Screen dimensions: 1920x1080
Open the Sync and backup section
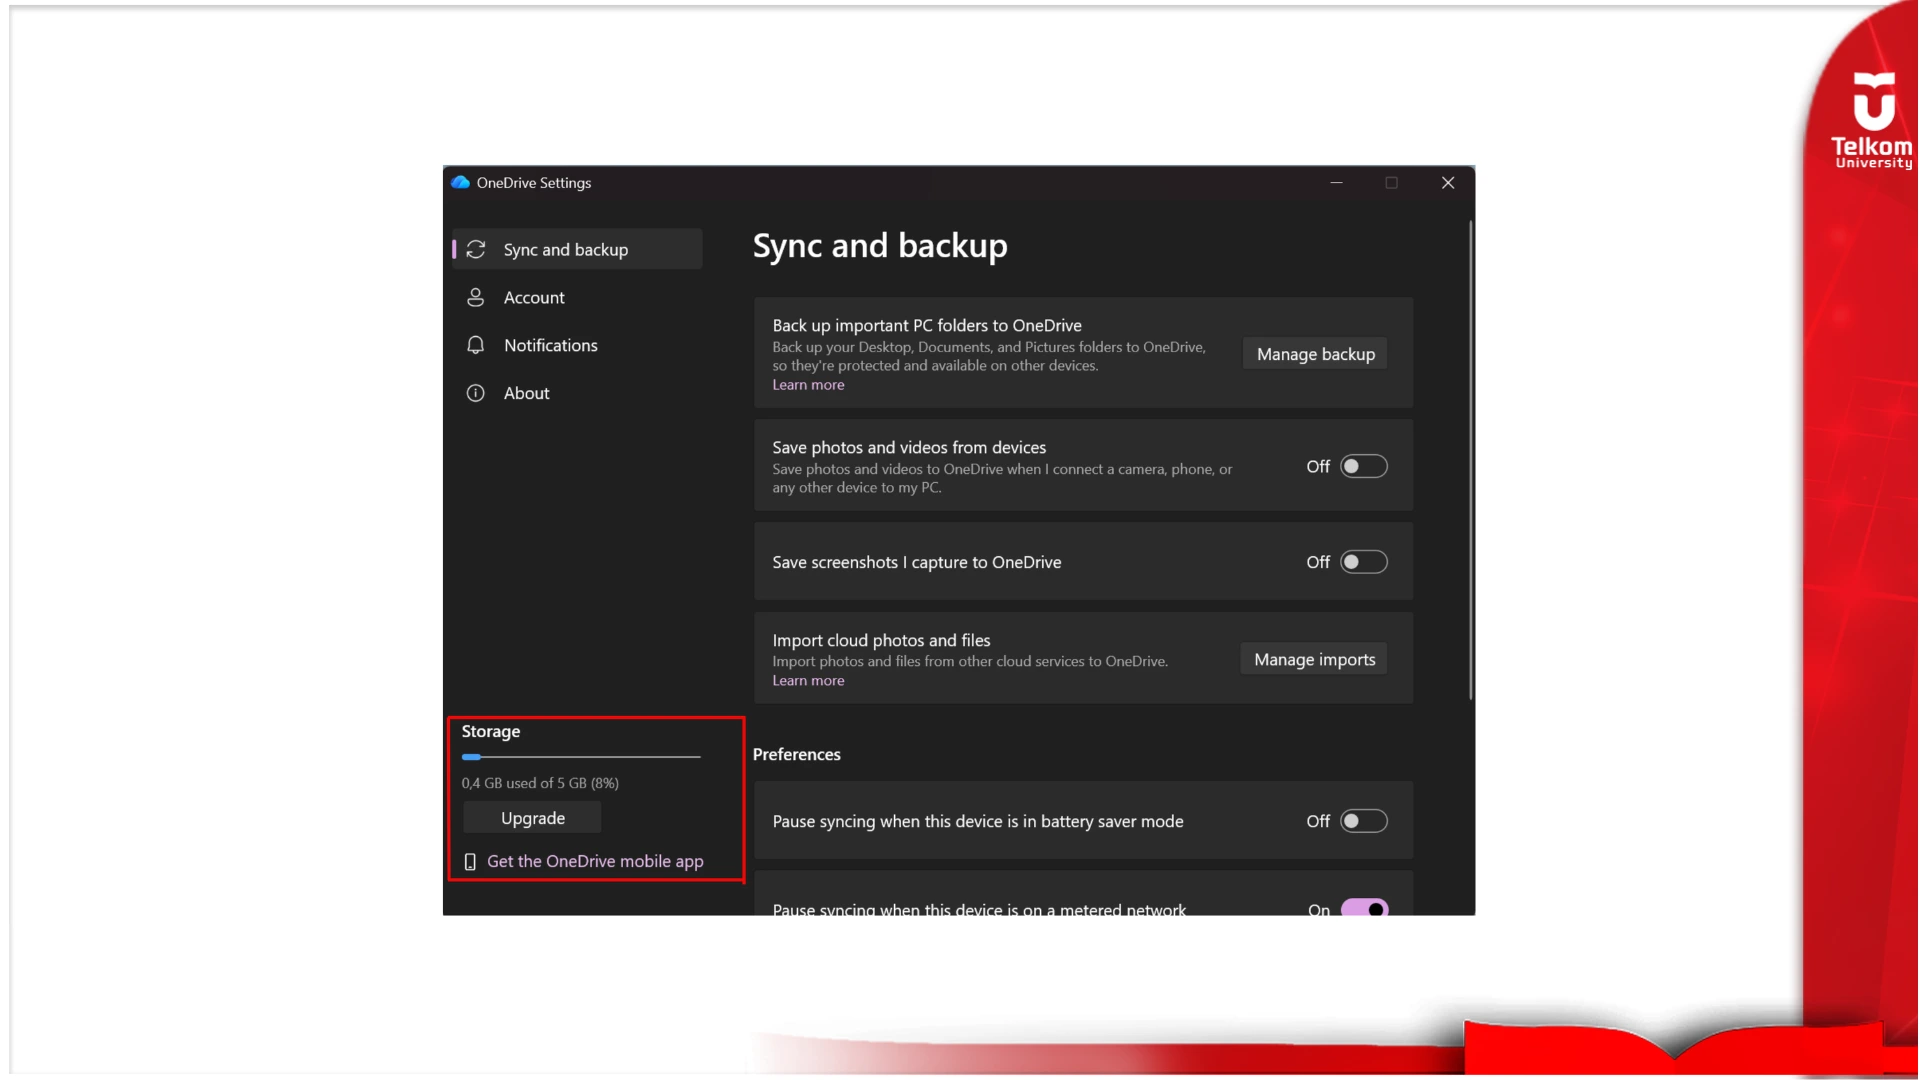(577, 249)
